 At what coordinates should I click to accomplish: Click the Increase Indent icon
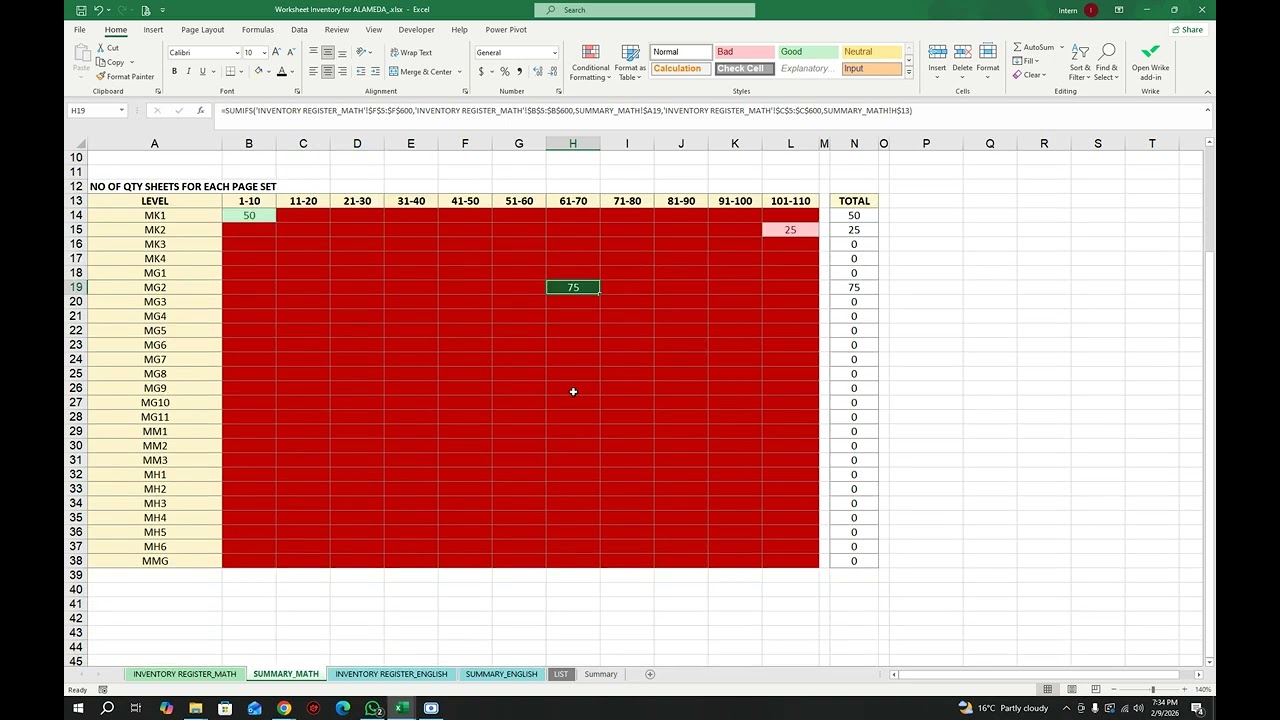tap(376, 71)
